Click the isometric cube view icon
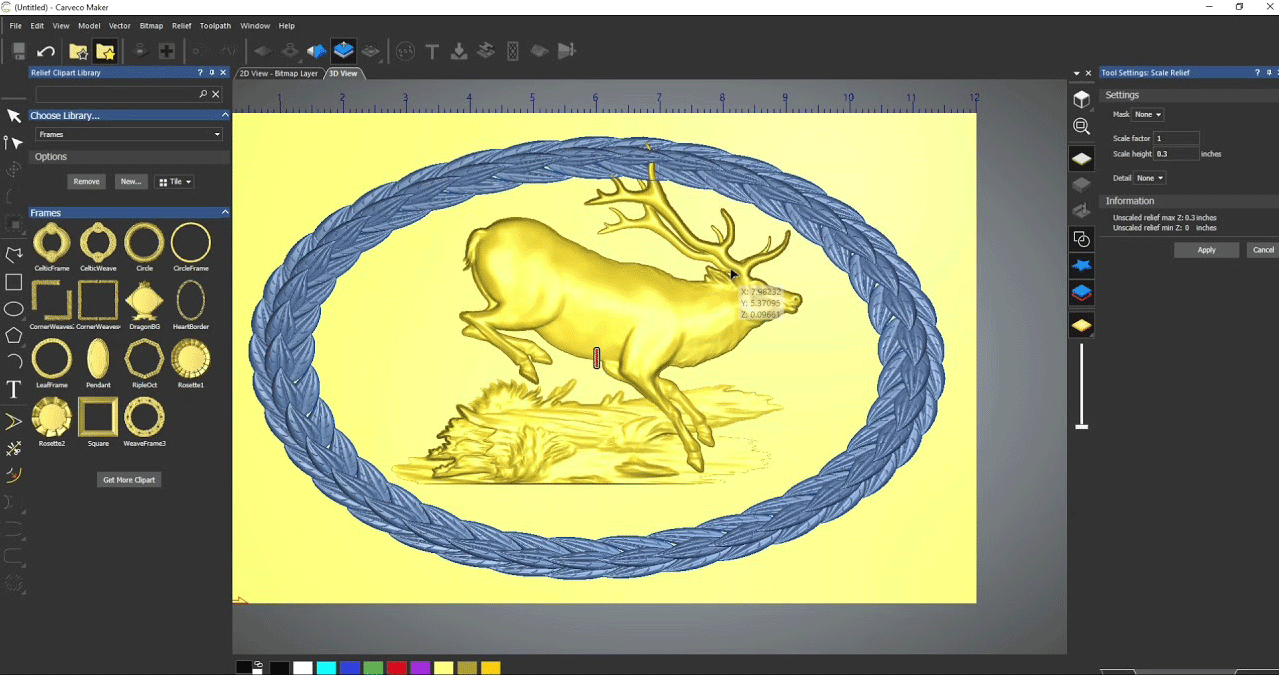1279x675 pixels. click(x=1081, y=99)
